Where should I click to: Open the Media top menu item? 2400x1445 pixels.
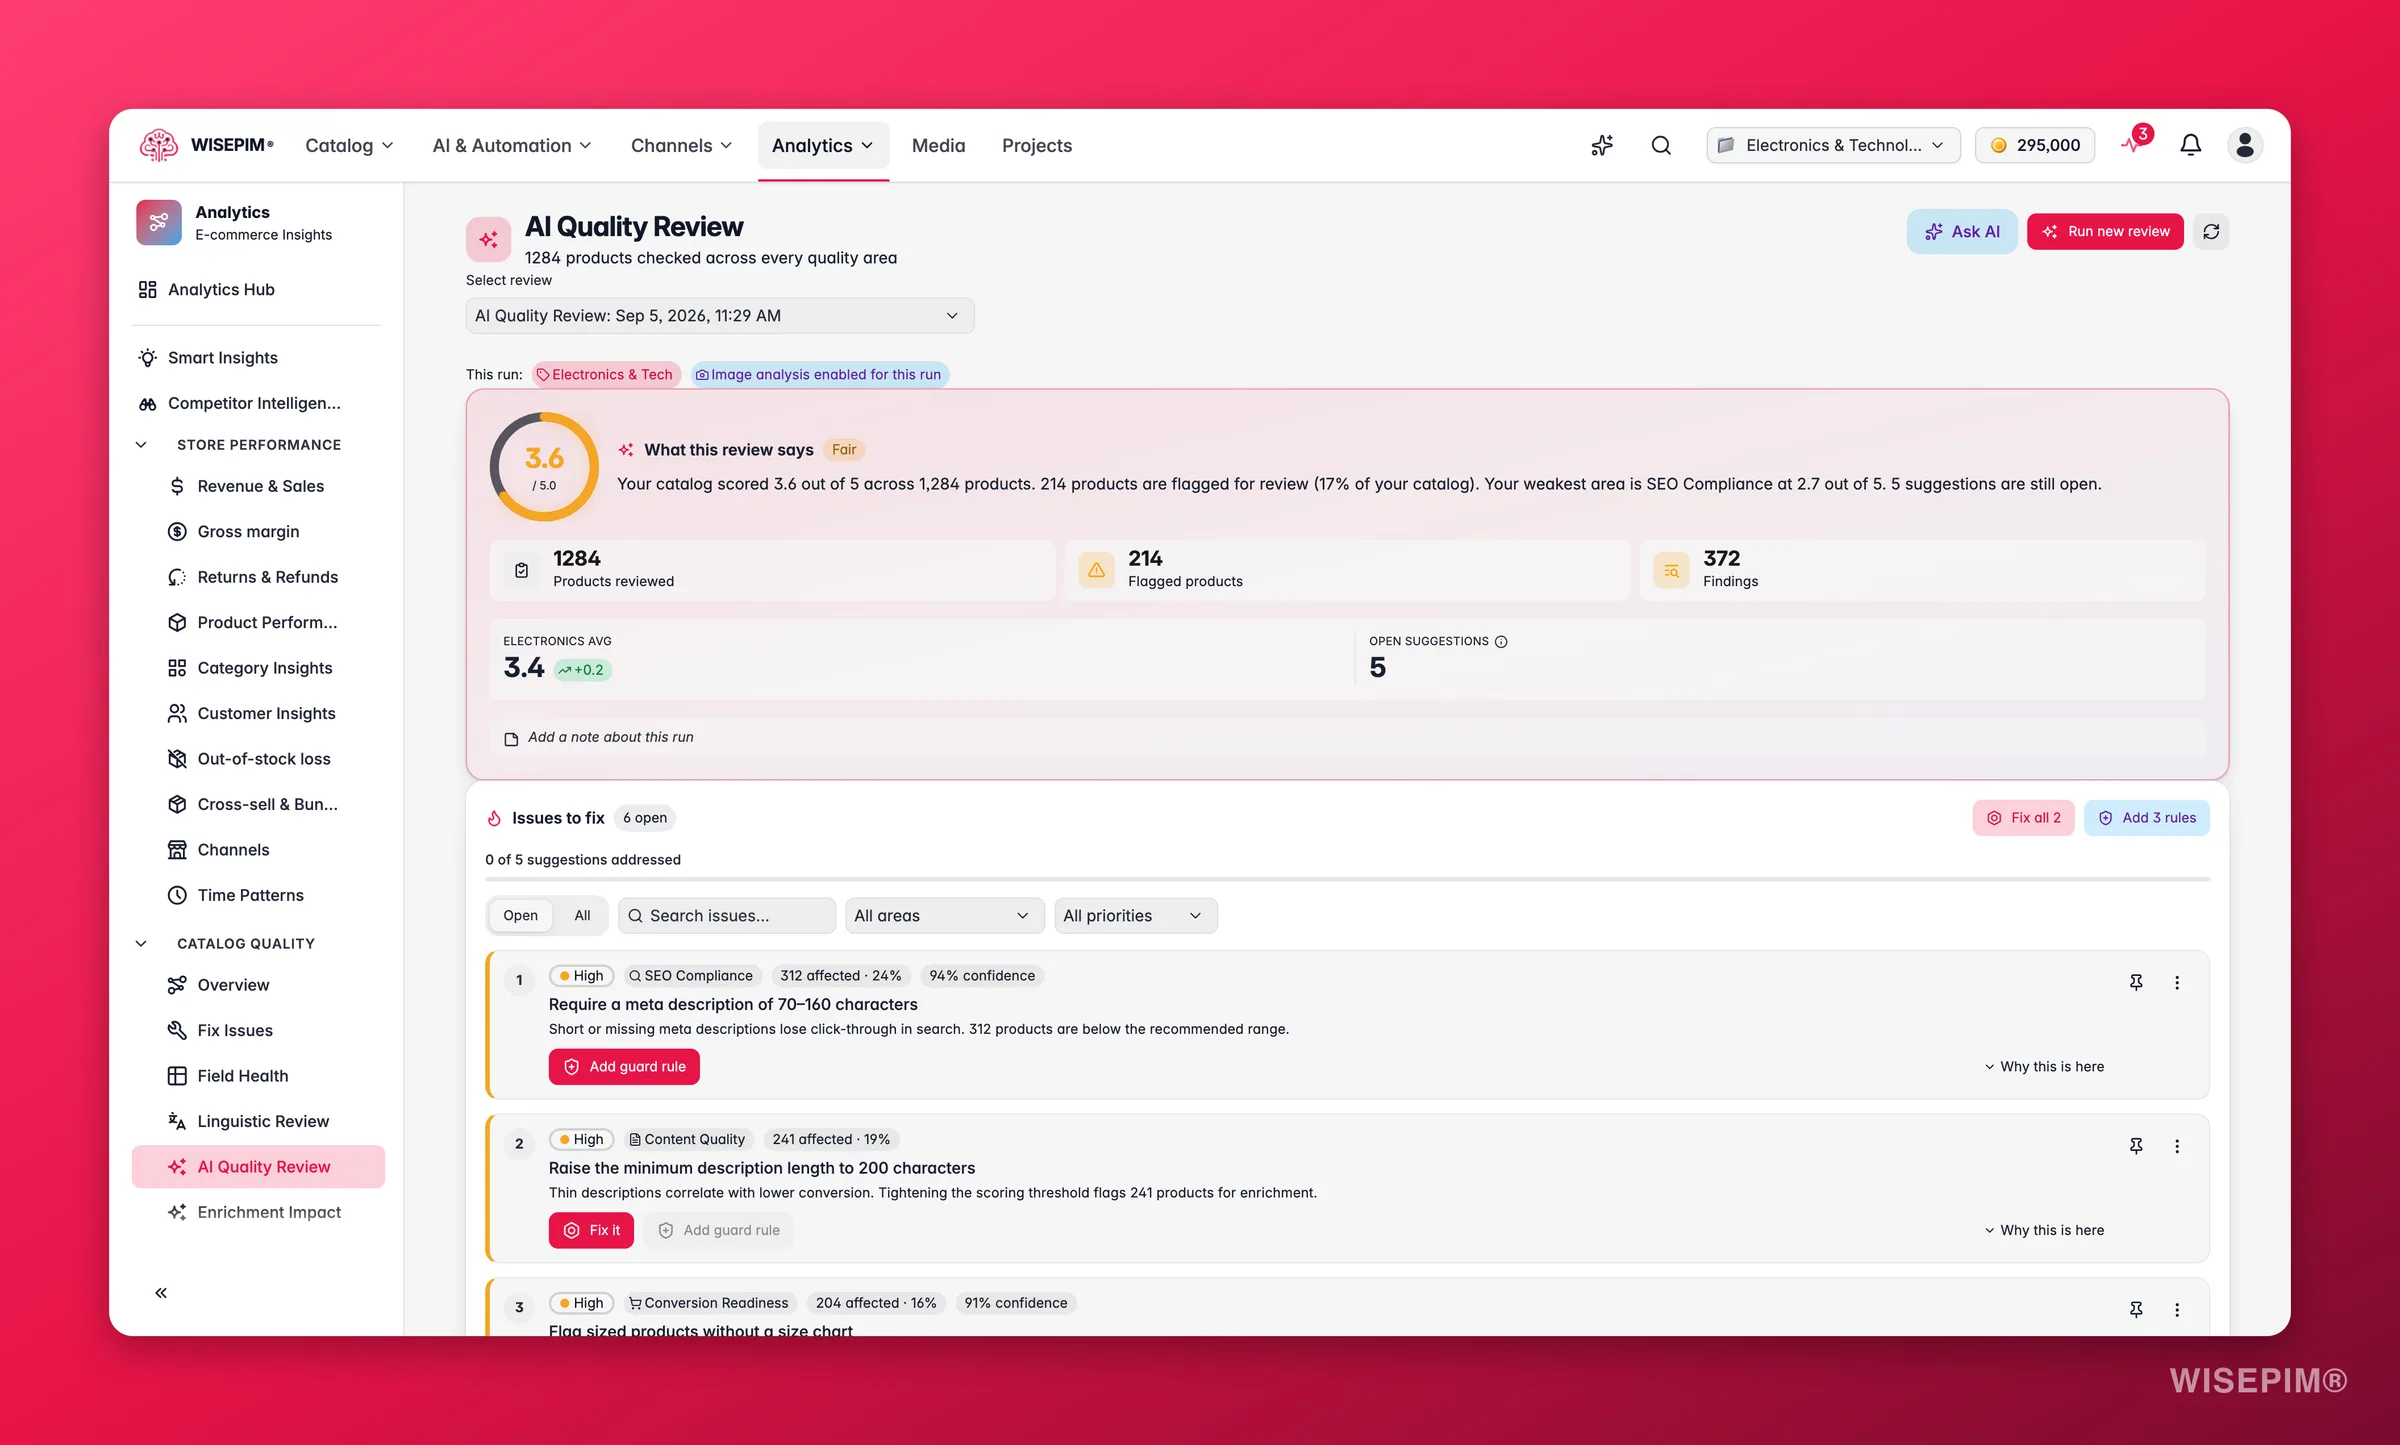[x=938, y=145]
